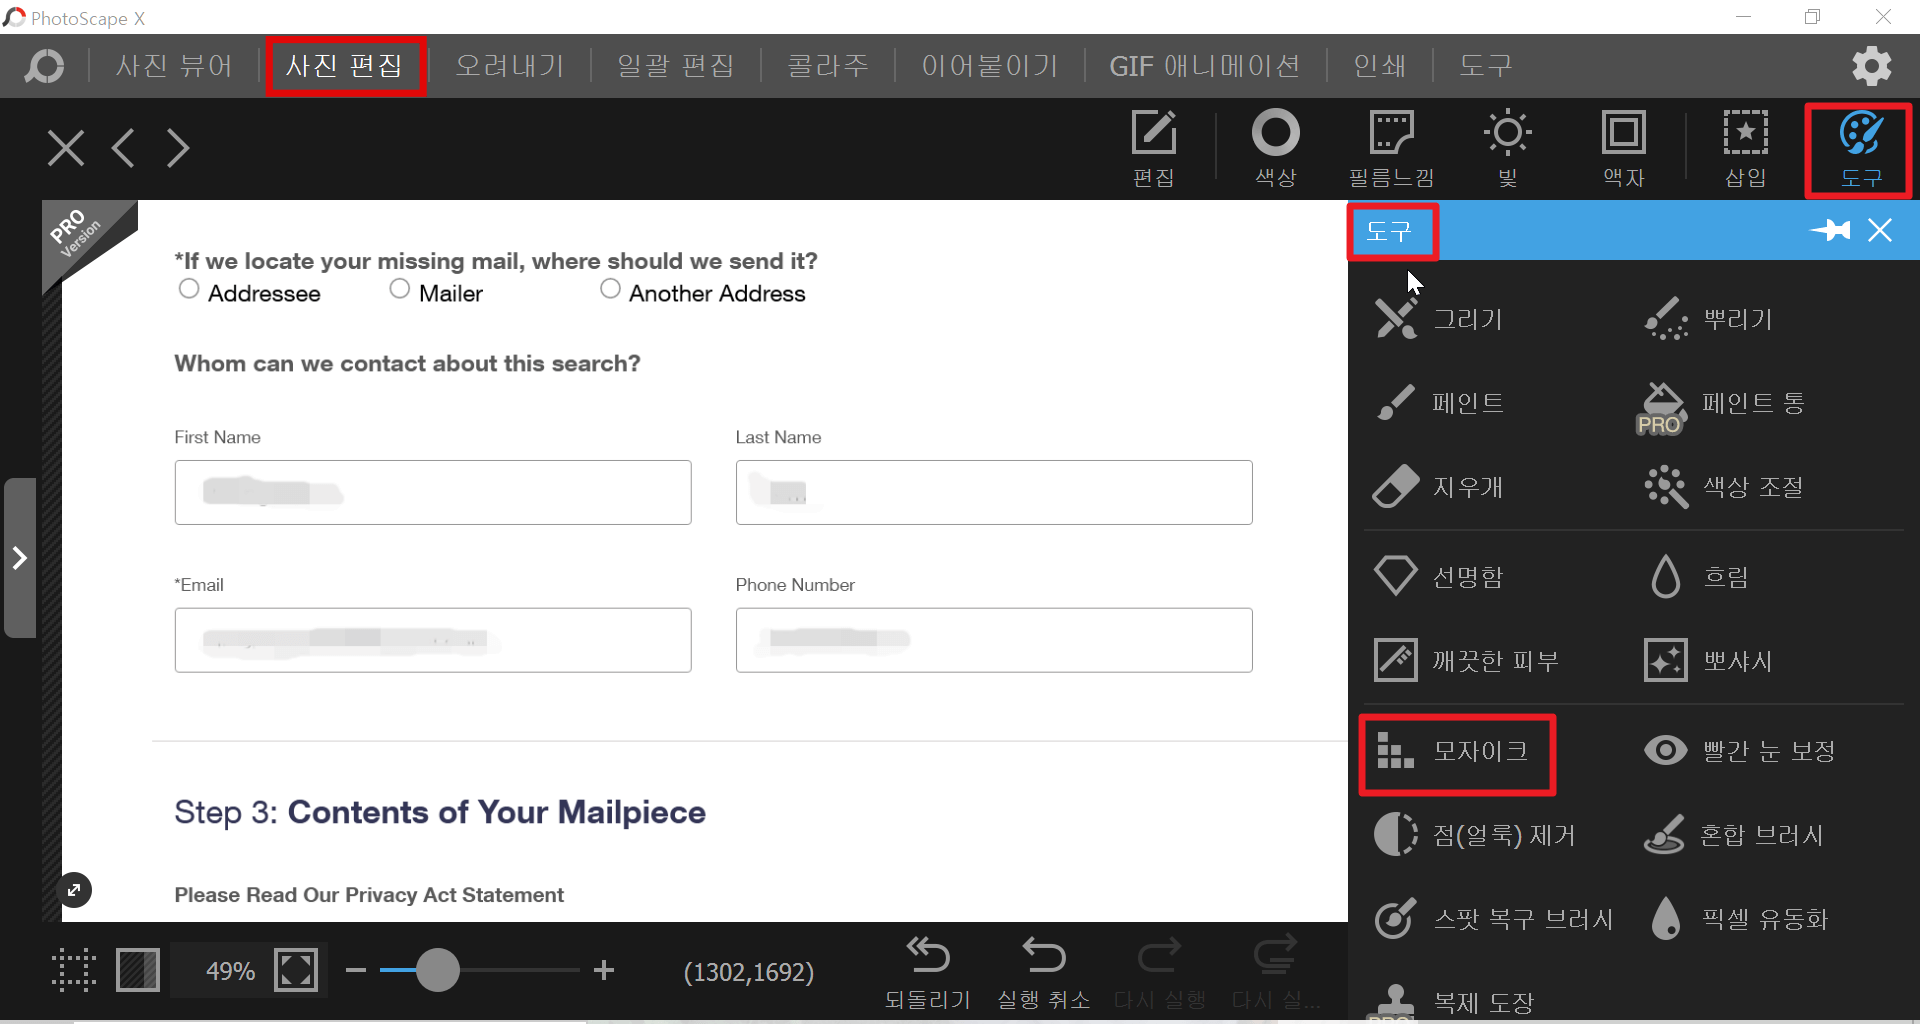Close the 도구 panel

1880,231
